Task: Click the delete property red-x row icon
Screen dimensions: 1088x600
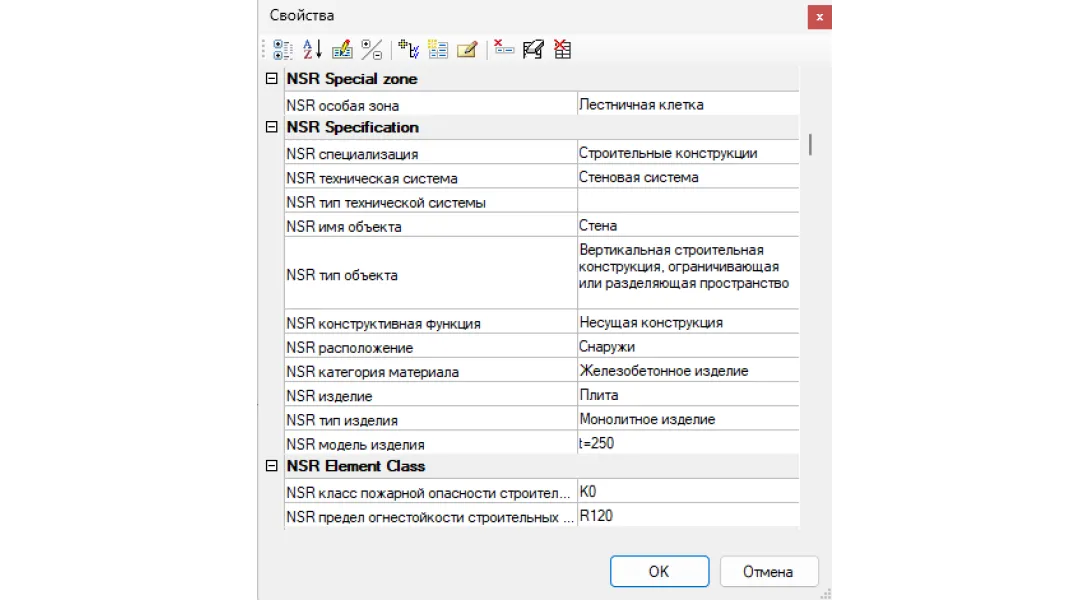Action: click(504, 48)
